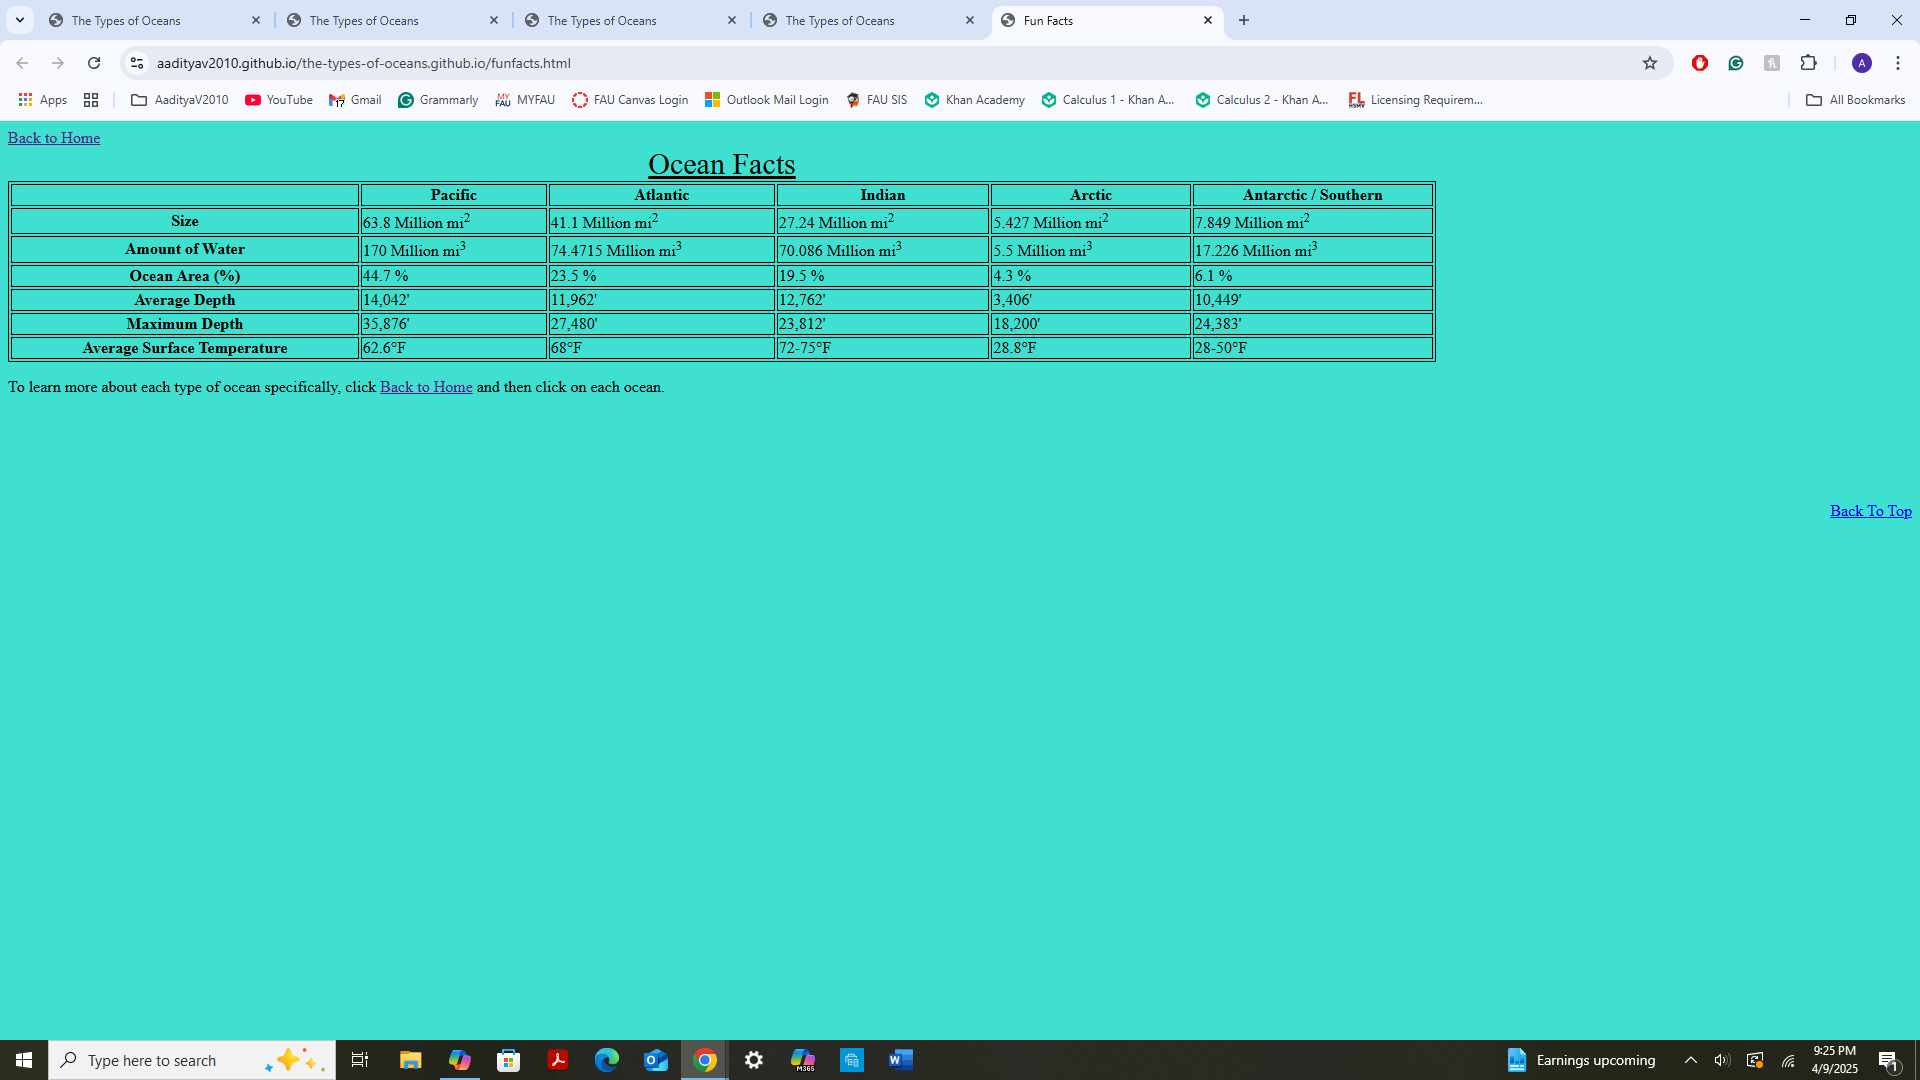Bookmark this tab with star icon
Viewport: 1920px width, 1080px height.
click(1650, 63)
